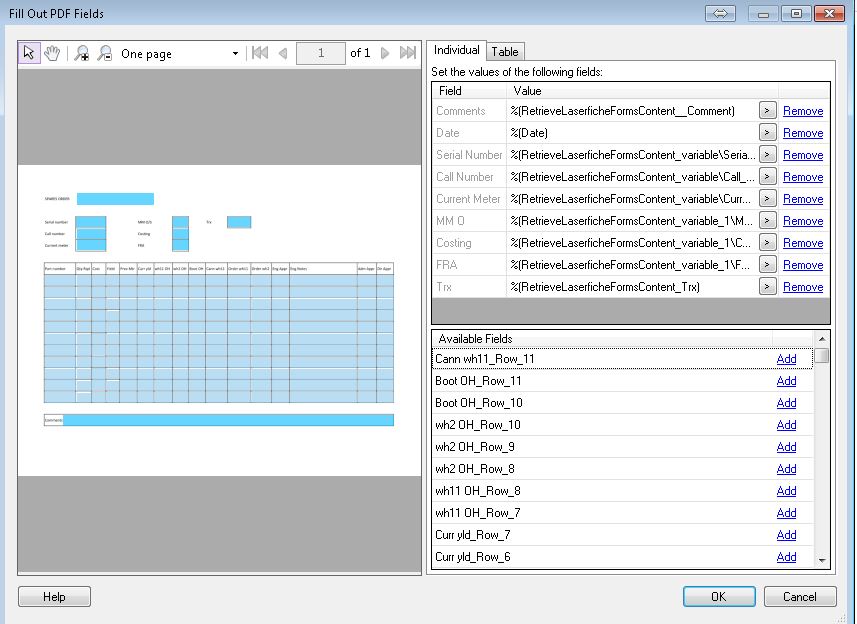Add the Boot OH_Row_11 field
Viewport: 857px width, 624px height.
[786, 381]
